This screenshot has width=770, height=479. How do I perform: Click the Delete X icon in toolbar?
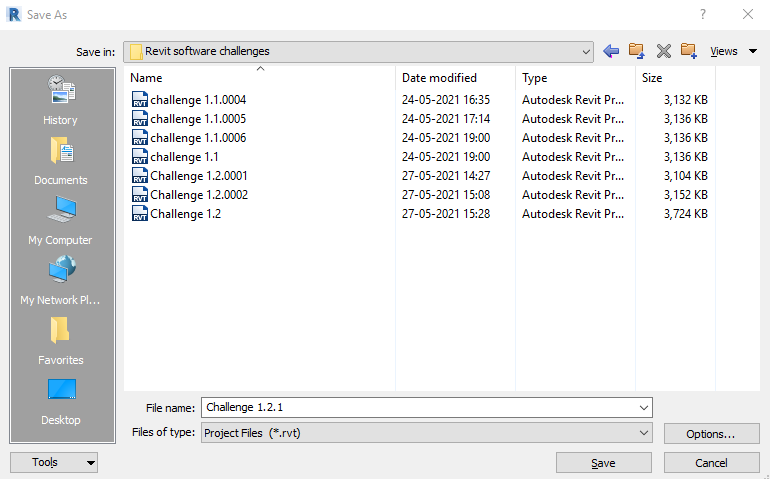coord(663,51)
